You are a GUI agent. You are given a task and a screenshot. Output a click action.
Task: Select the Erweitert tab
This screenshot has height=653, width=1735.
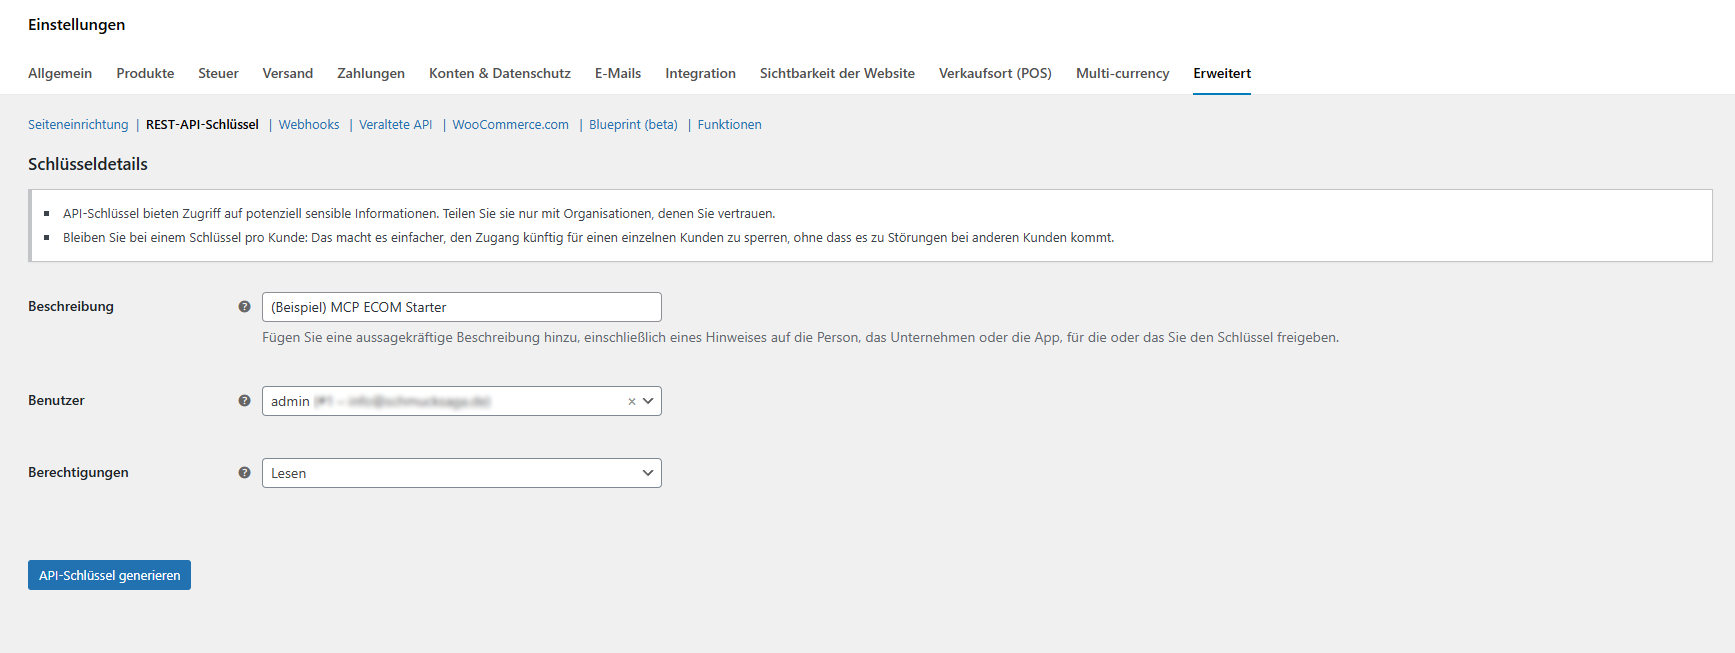point(1222,73)
